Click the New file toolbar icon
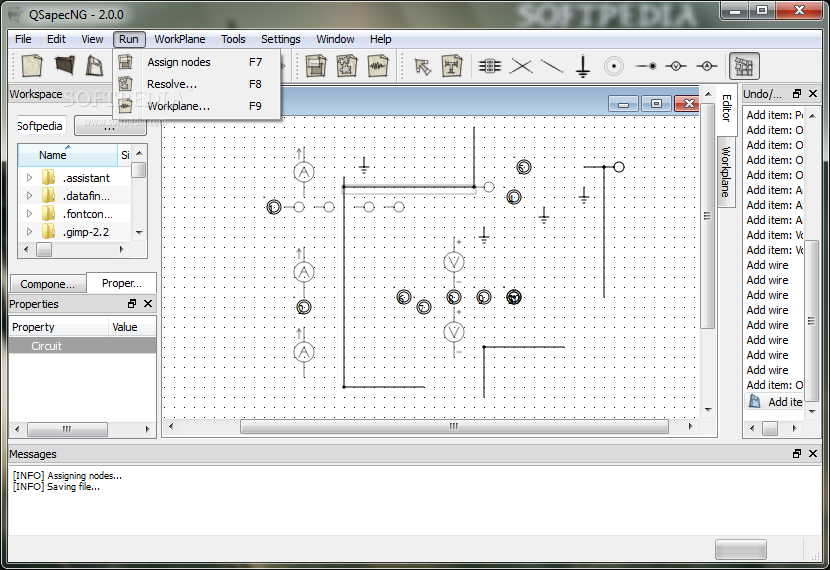The height and width of the screenshot is (570, 830). pos(32,66)
